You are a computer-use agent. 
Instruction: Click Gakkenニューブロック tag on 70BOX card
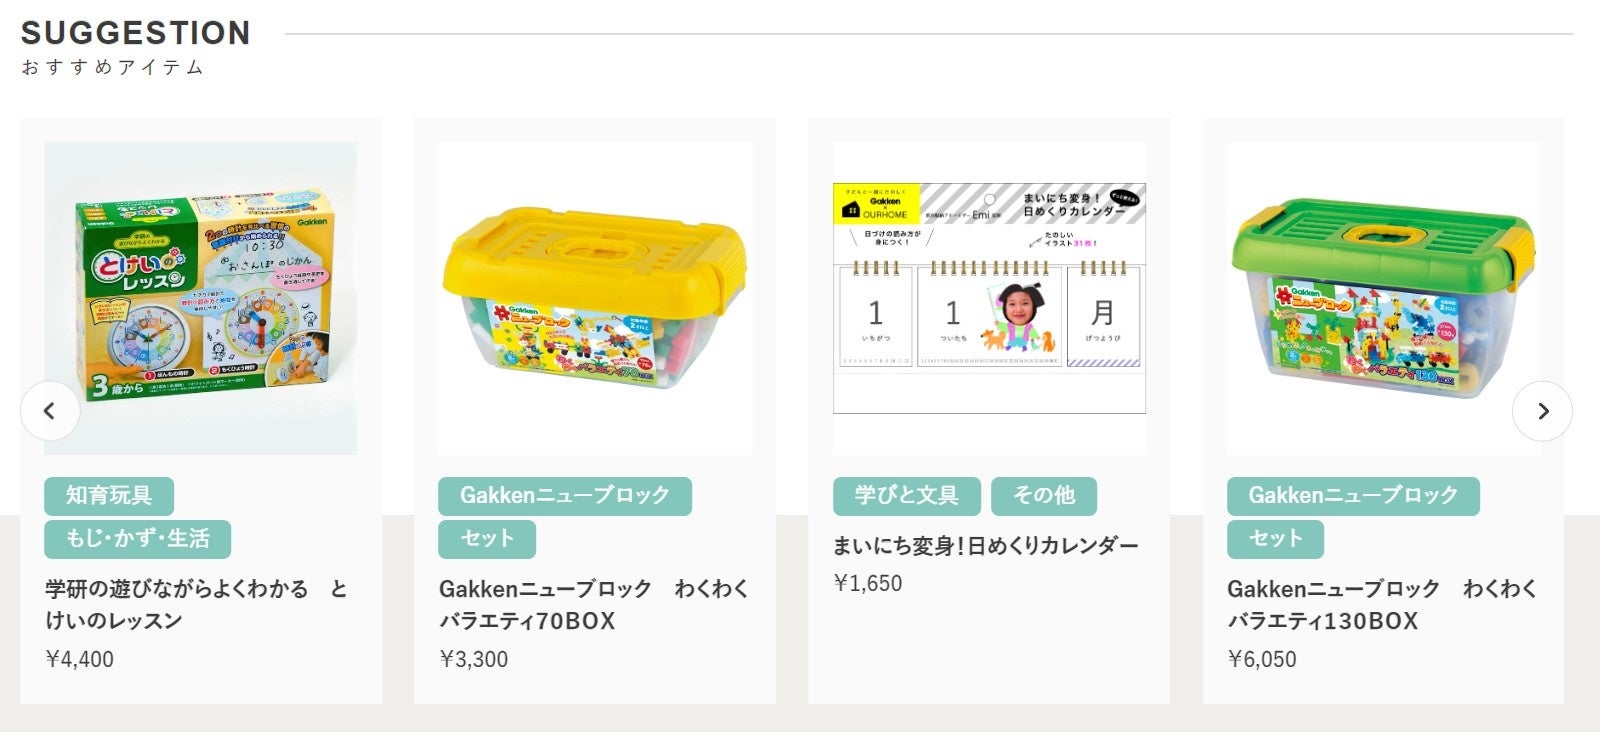(564, 496)
